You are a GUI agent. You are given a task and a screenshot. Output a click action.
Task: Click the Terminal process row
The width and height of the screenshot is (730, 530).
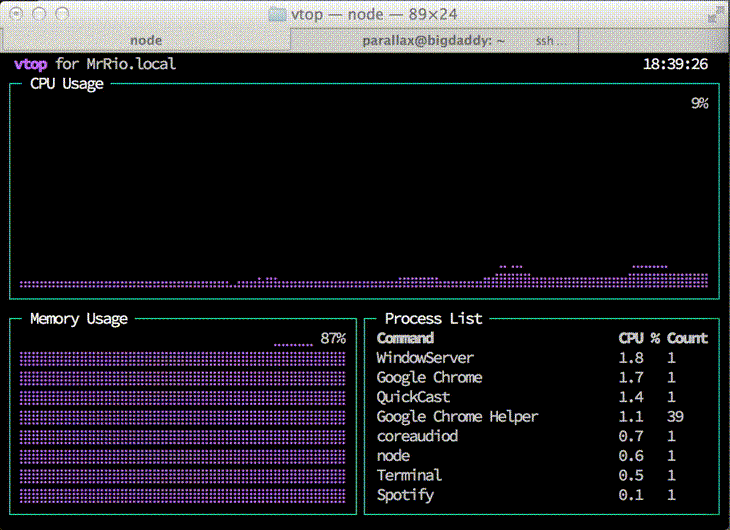pos(542,475)
